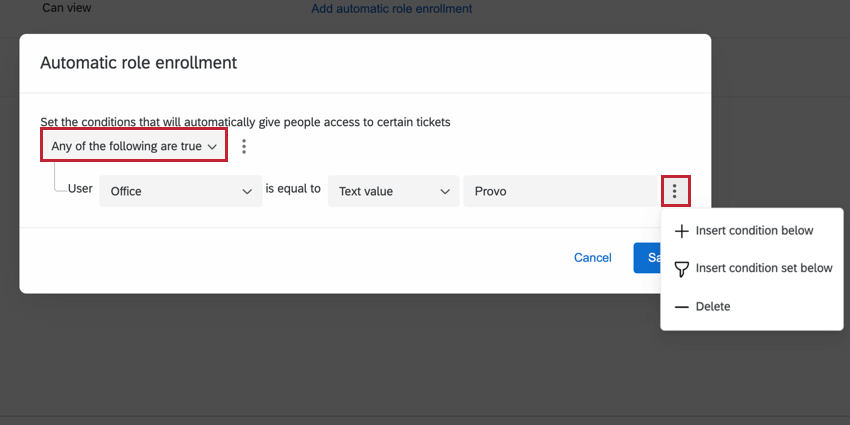
Task: Click chevron in 'Any of the following' selector
Action: pyautogui.click(x=212, y=146)
